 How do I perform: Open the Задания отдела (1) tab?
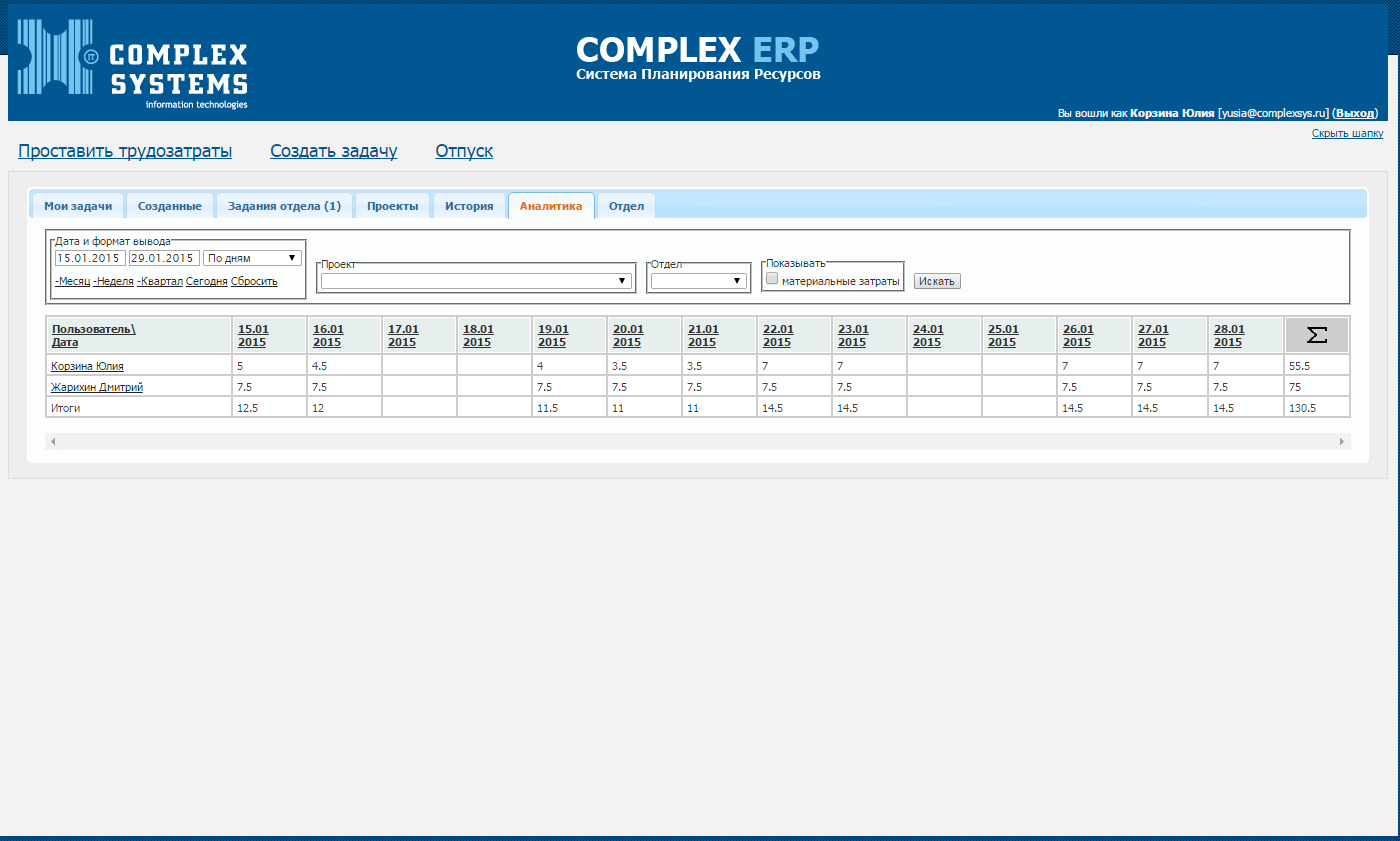284,206
